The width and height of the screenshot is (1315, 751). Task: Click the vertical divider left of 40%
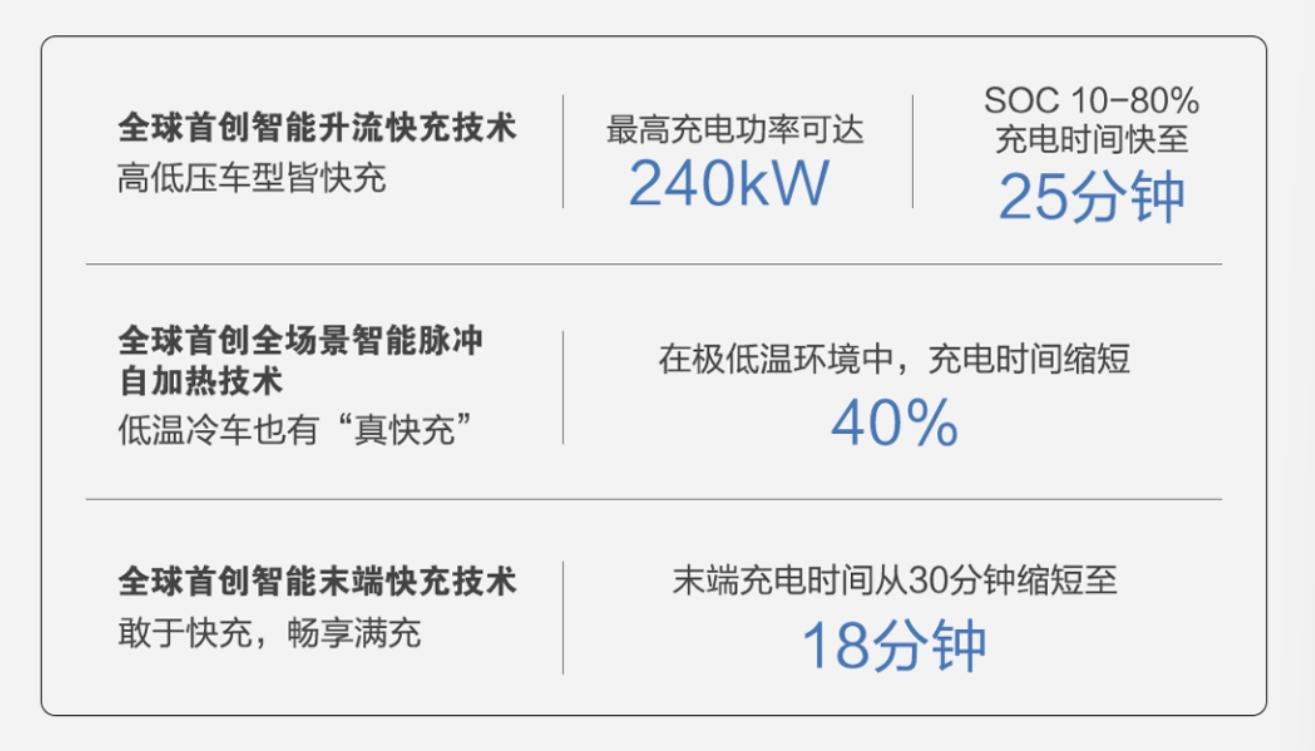pos(562,387)
